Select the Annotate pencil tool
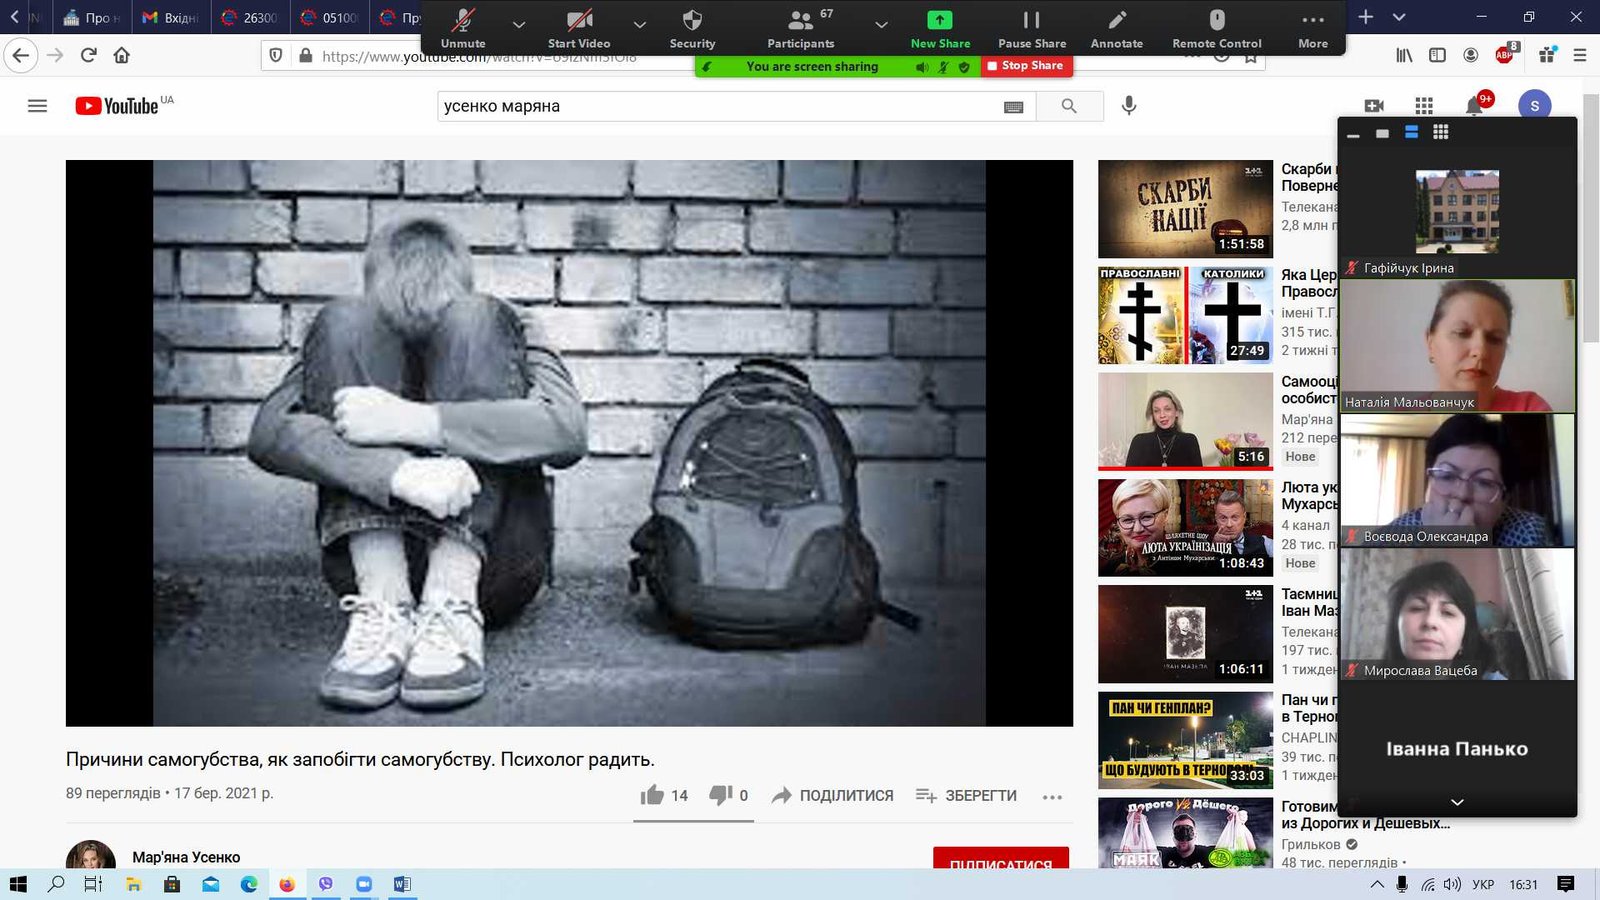Screen dimensions: 1600x900 [x=1117, y=21]
